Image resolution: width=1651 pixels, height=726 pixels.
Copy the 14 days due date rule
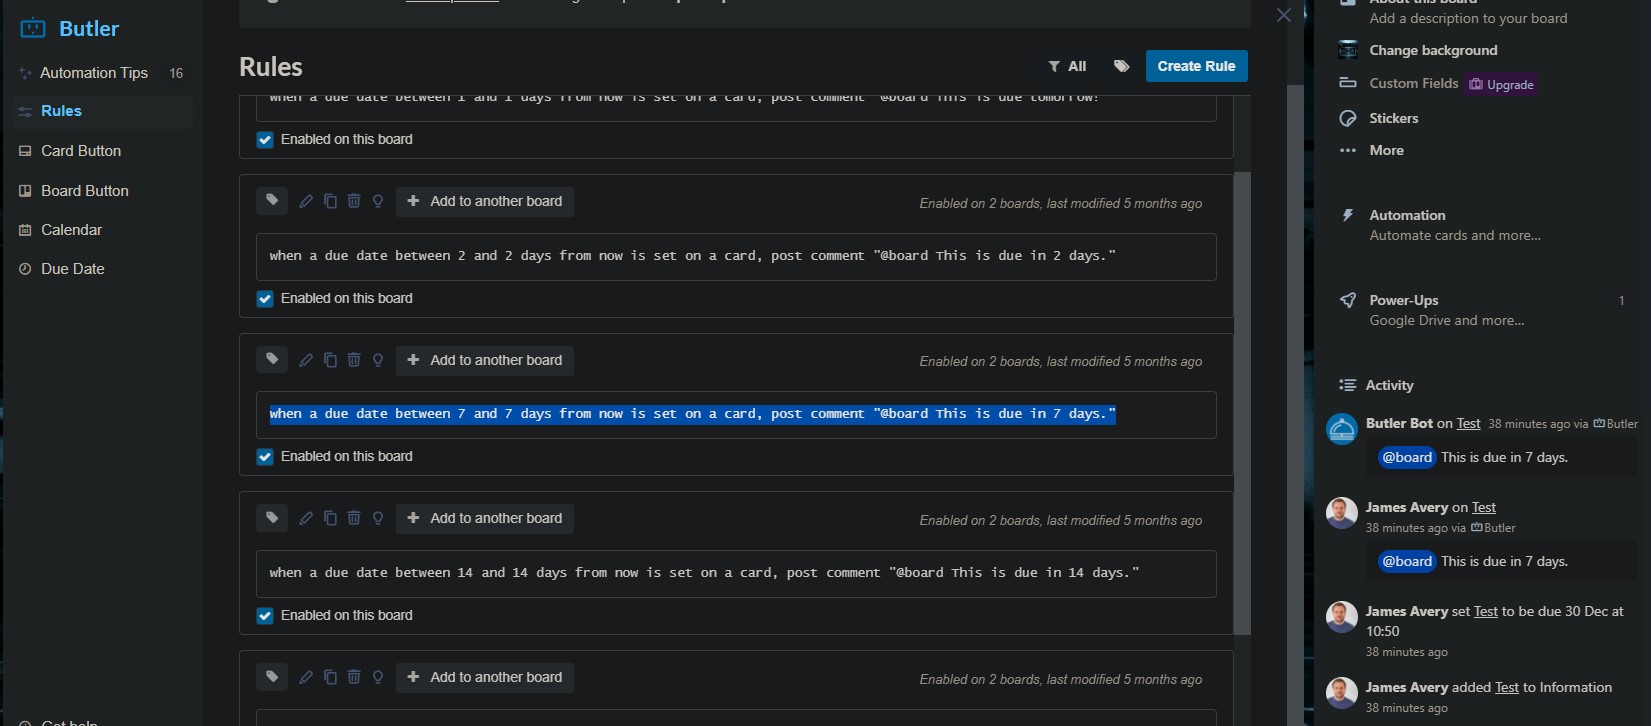point(330,518)
